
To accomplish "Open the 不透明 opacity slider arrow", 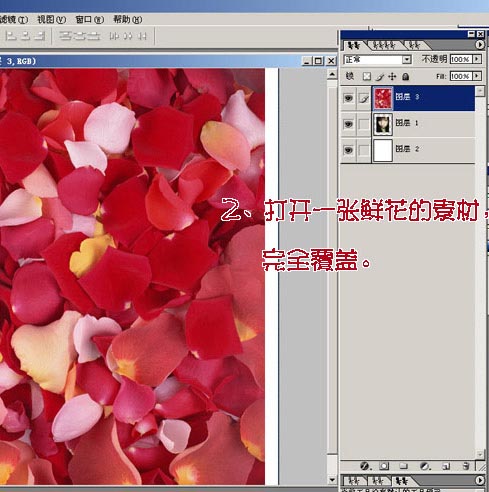I will 477,59.
